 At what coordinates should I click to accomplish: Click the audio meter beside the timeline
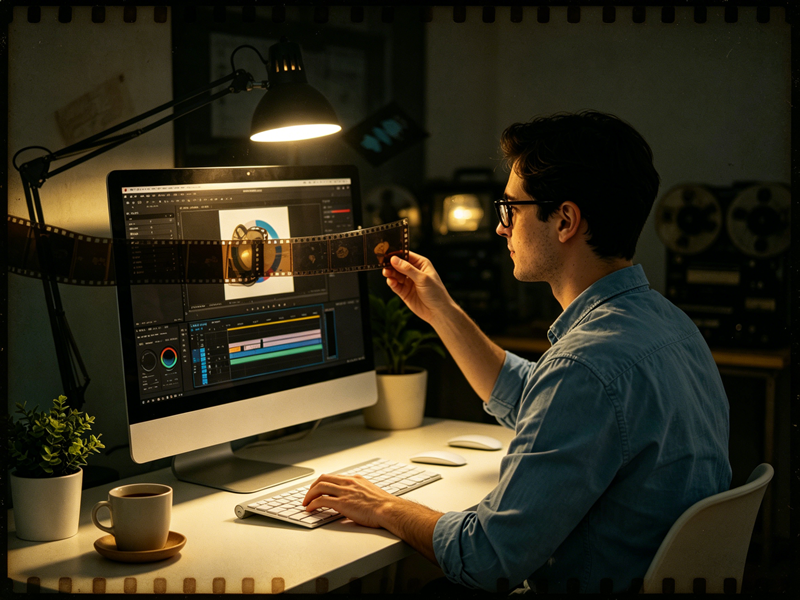[x=330, y=334]
